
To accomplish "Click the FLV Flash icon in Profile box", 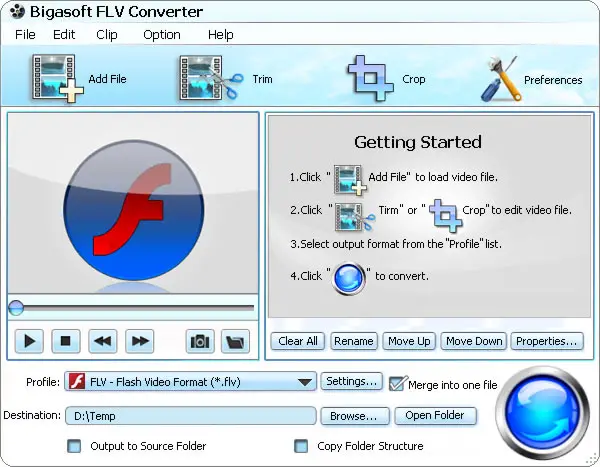I will pos(77,382).
